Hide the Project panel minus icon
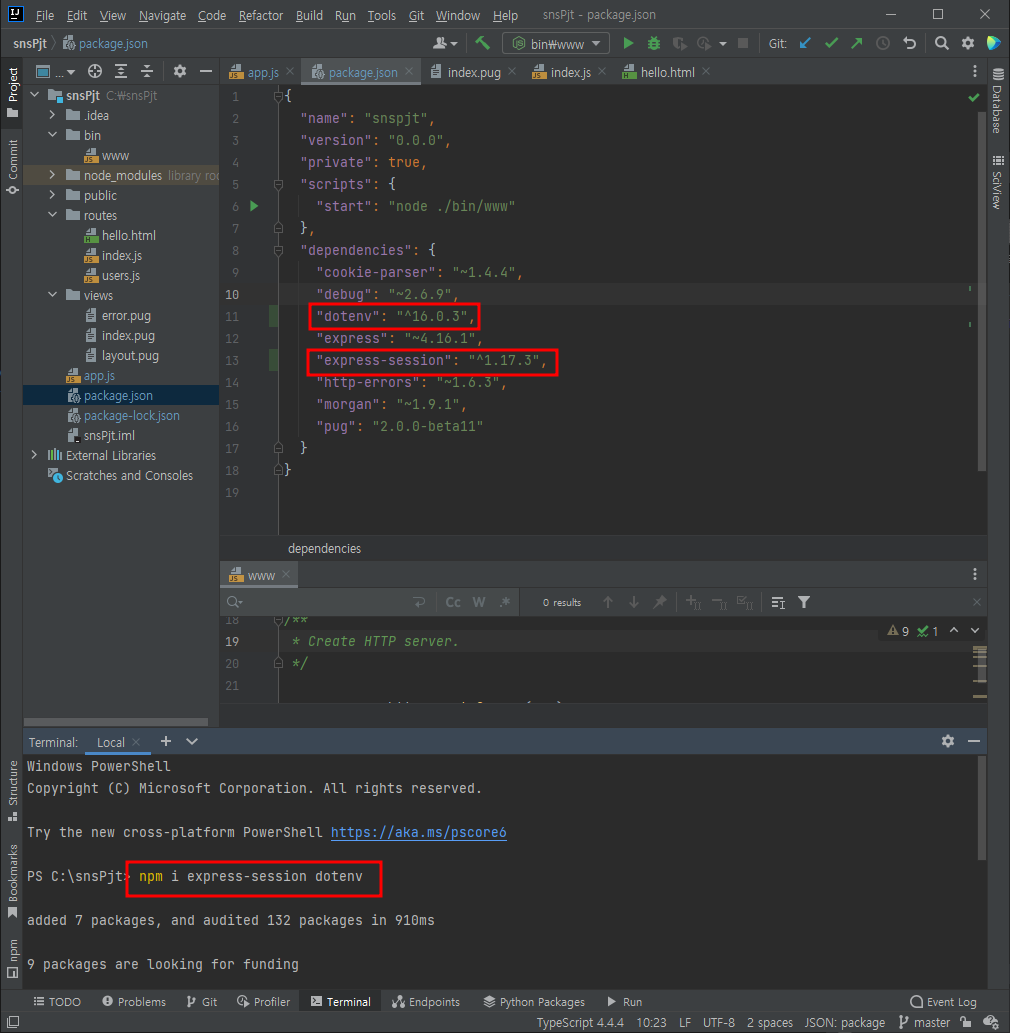This screenshot has width=1010, height=1033. coord(206,71)
